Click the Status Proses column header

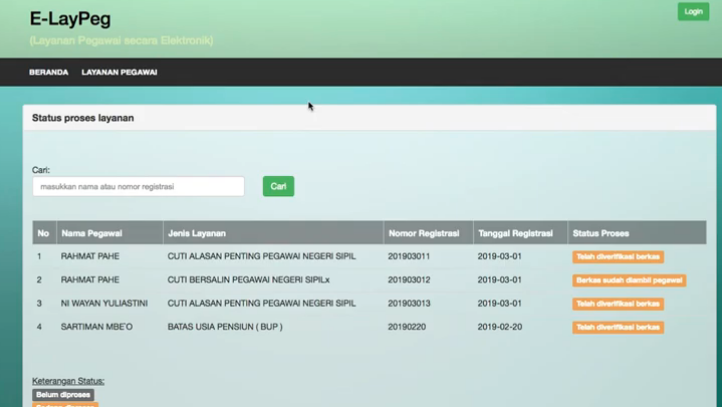coord(601,233)
